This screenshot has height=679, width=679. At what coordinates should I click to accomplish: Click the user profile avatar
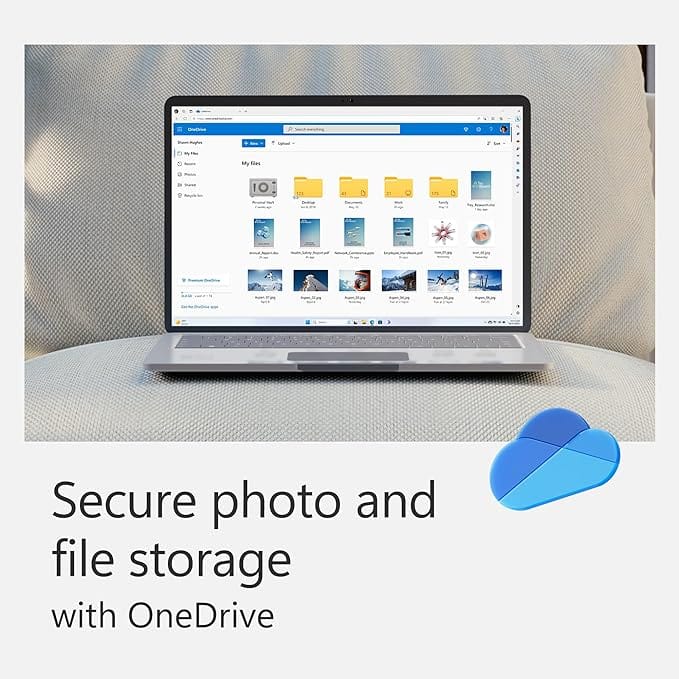503,129
